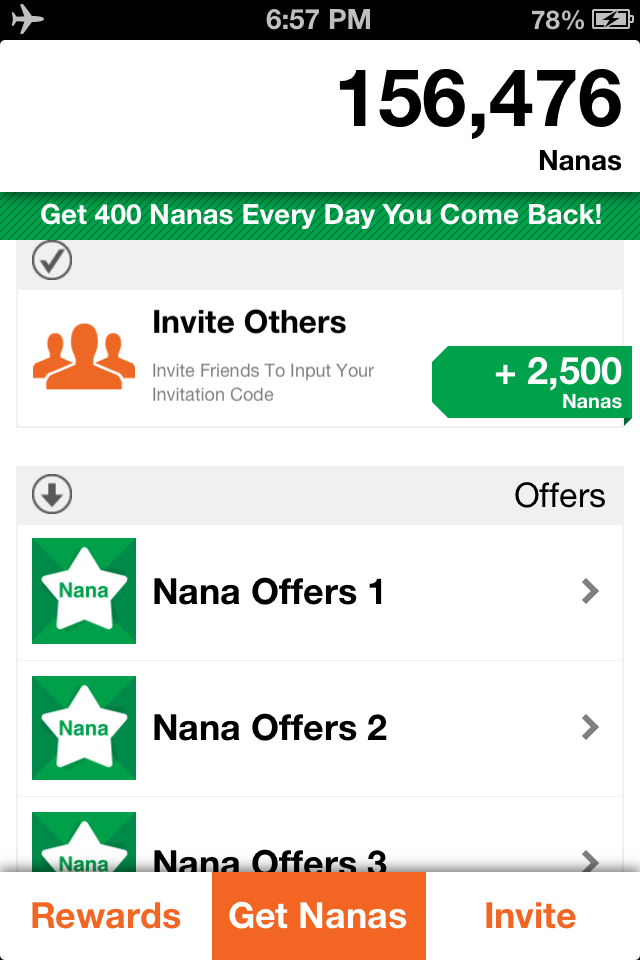Open the Invite Others title text
Viewport: 640px width, 960px height.
(x=249, y=322)
